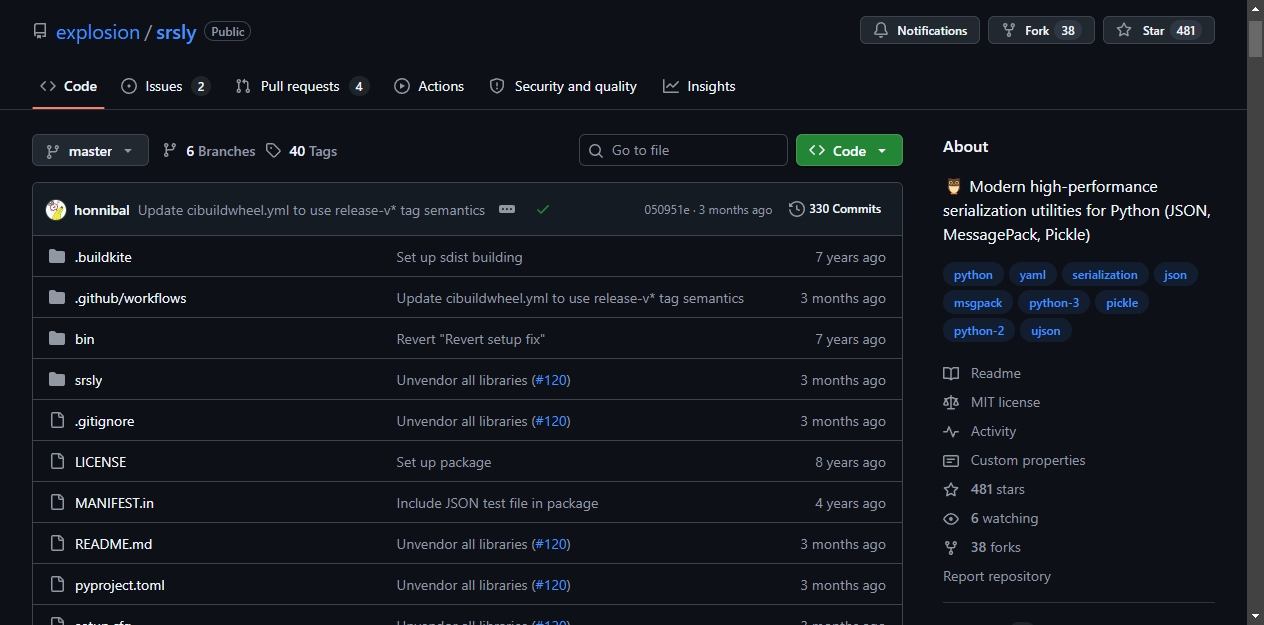
Task: Click the pulse icon beside Activity
Action: point(951,431)
